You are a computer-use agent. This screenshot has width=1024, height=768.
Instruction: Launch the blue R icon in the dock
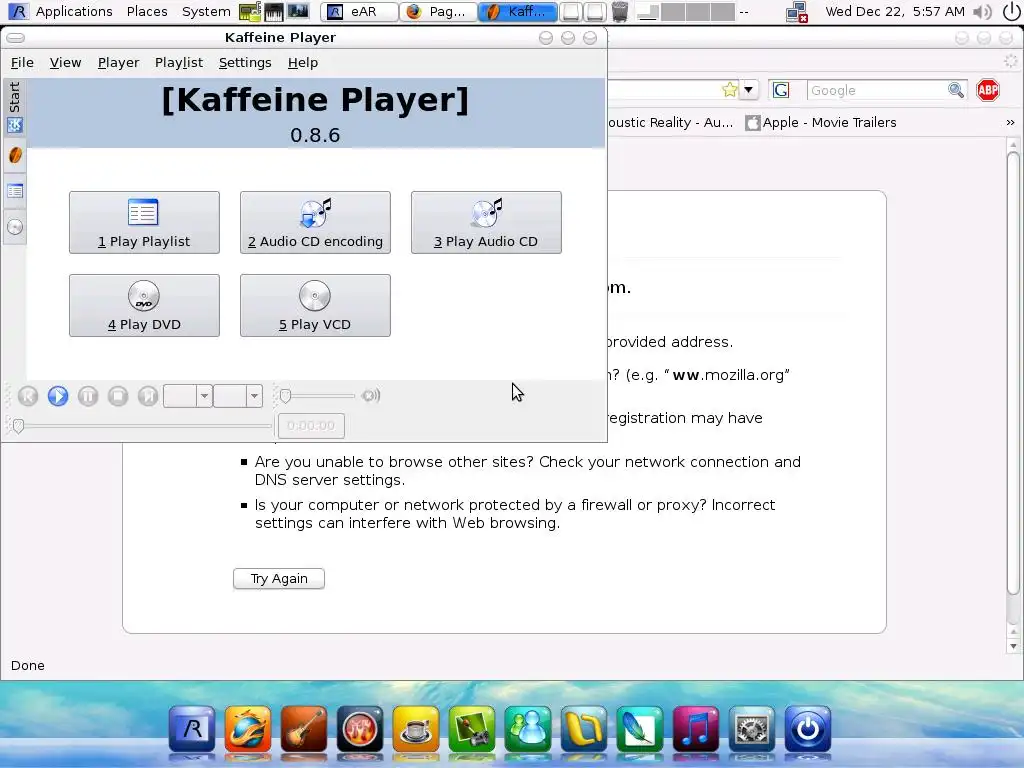pyautogui.click(x=192, y=729)
